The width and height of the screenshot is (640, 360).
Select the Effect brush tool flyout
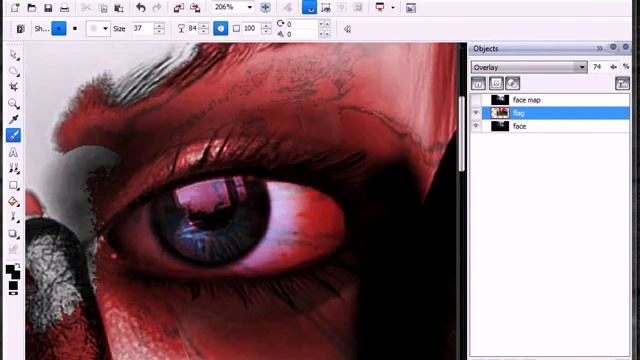coord(13,218)
